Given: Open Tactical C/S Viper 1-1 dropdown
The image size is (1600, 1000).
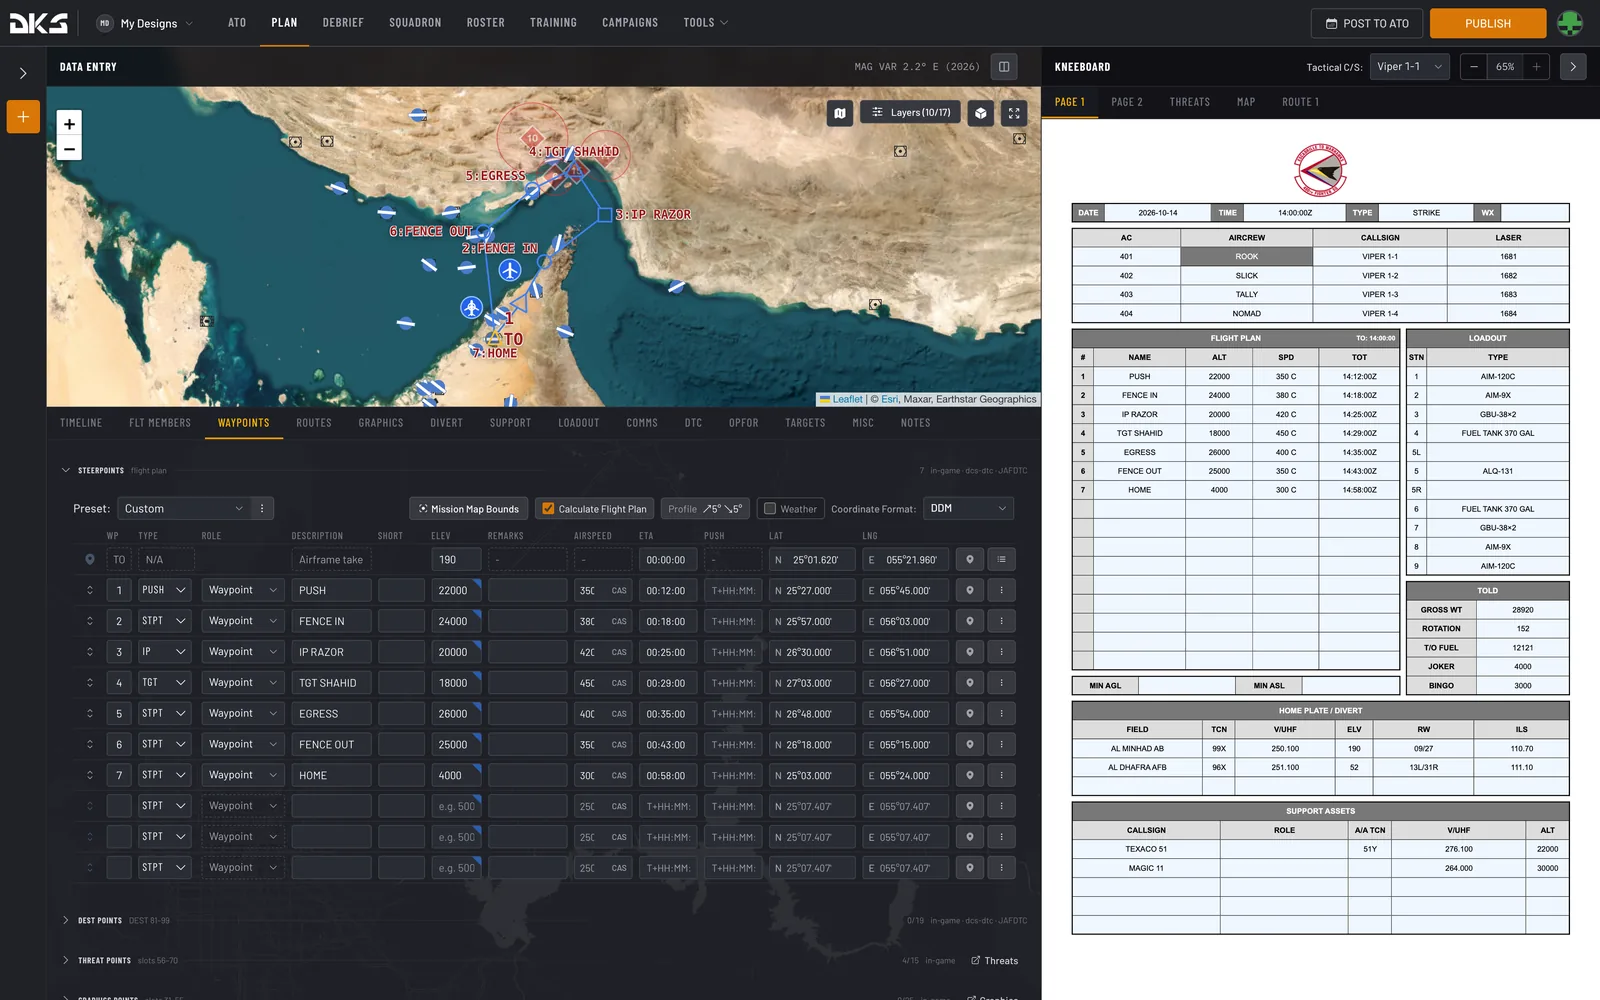Looking at the screenshot, I should pyautogui.click(x=1410, y=67).
